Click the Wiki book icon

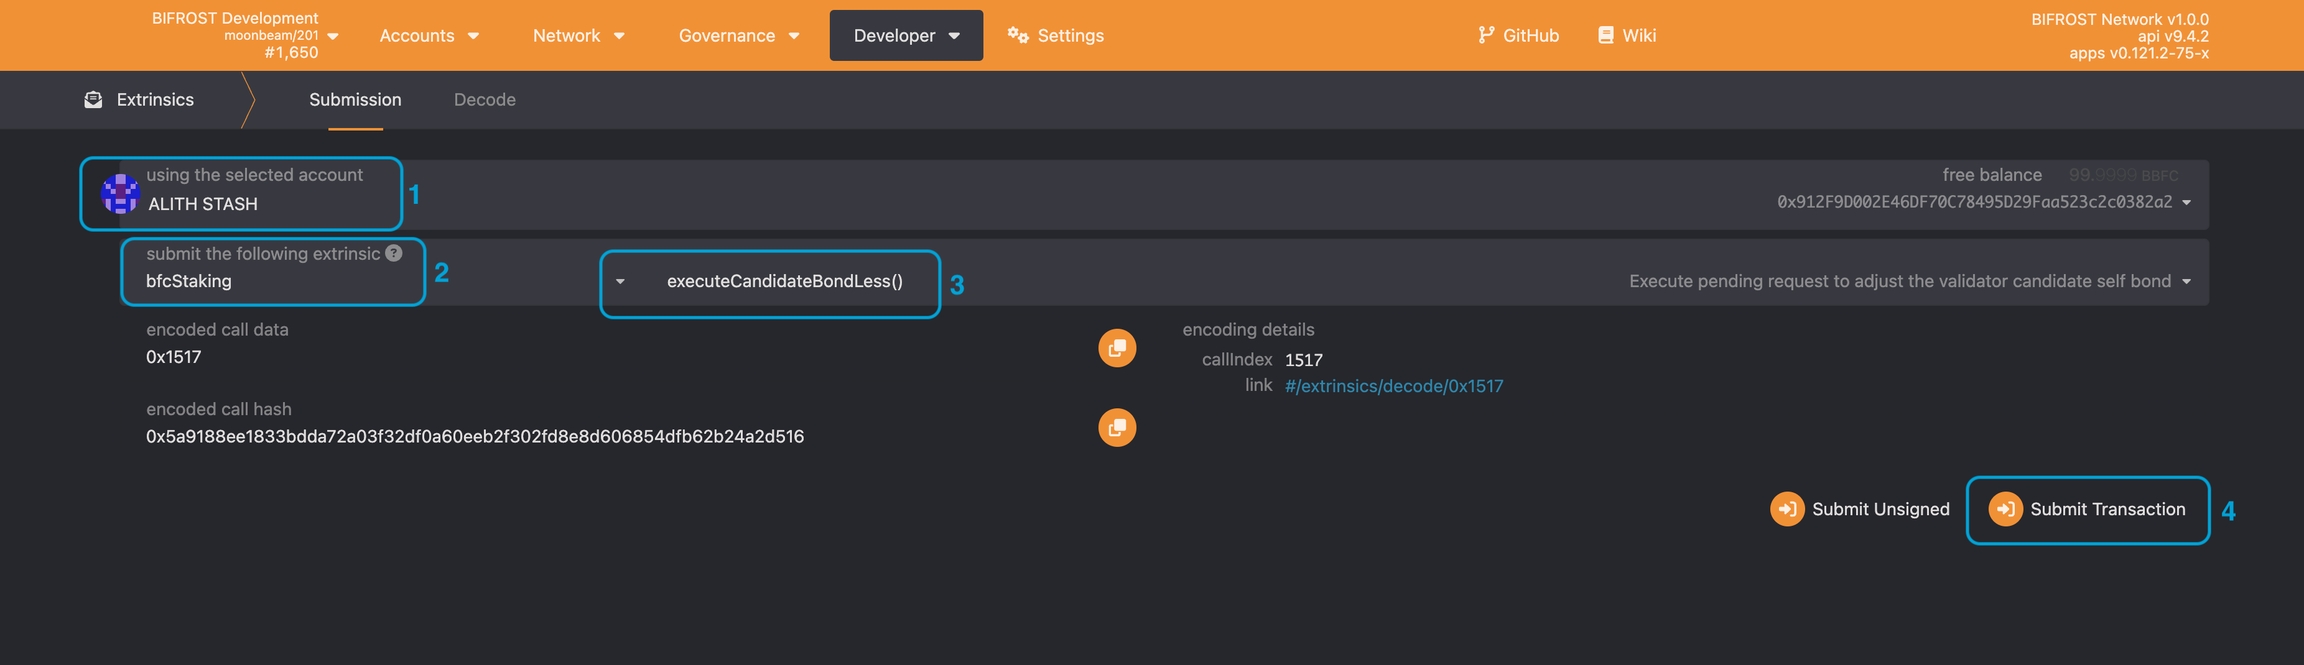(1605, 35)
